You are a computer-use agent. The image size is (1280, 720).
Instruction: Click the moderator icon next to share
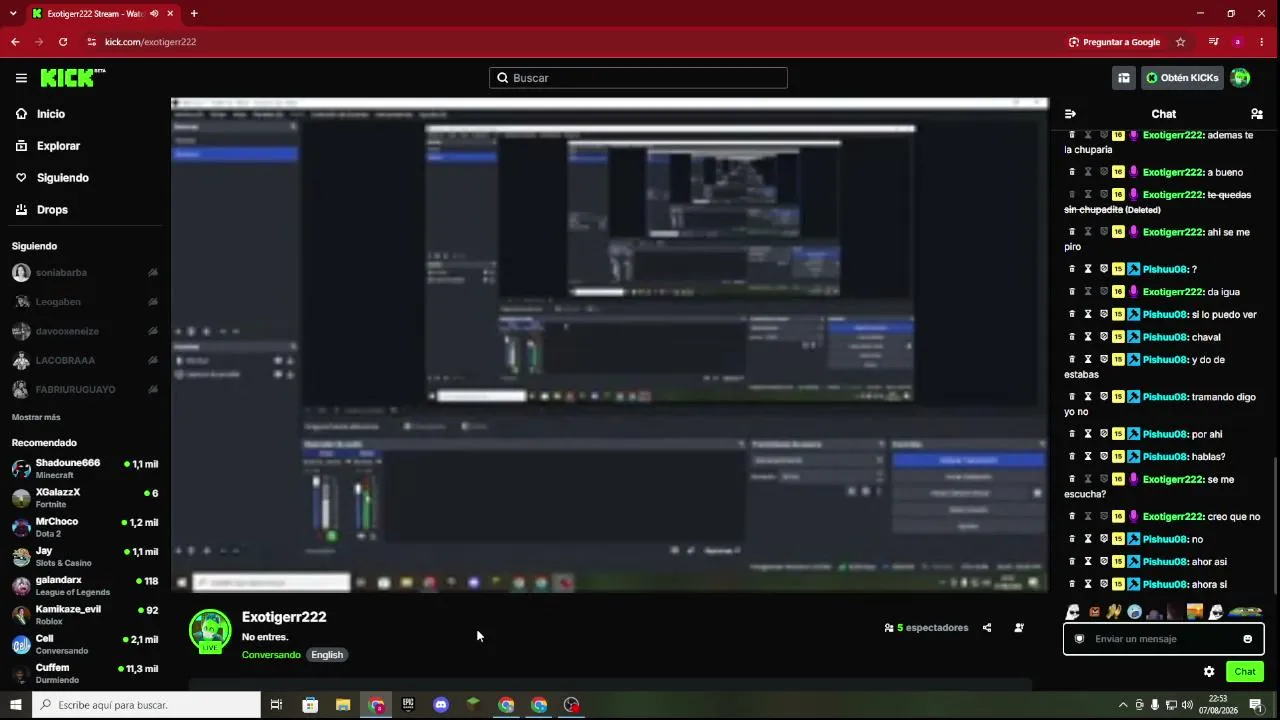[x=1019, y=628]
